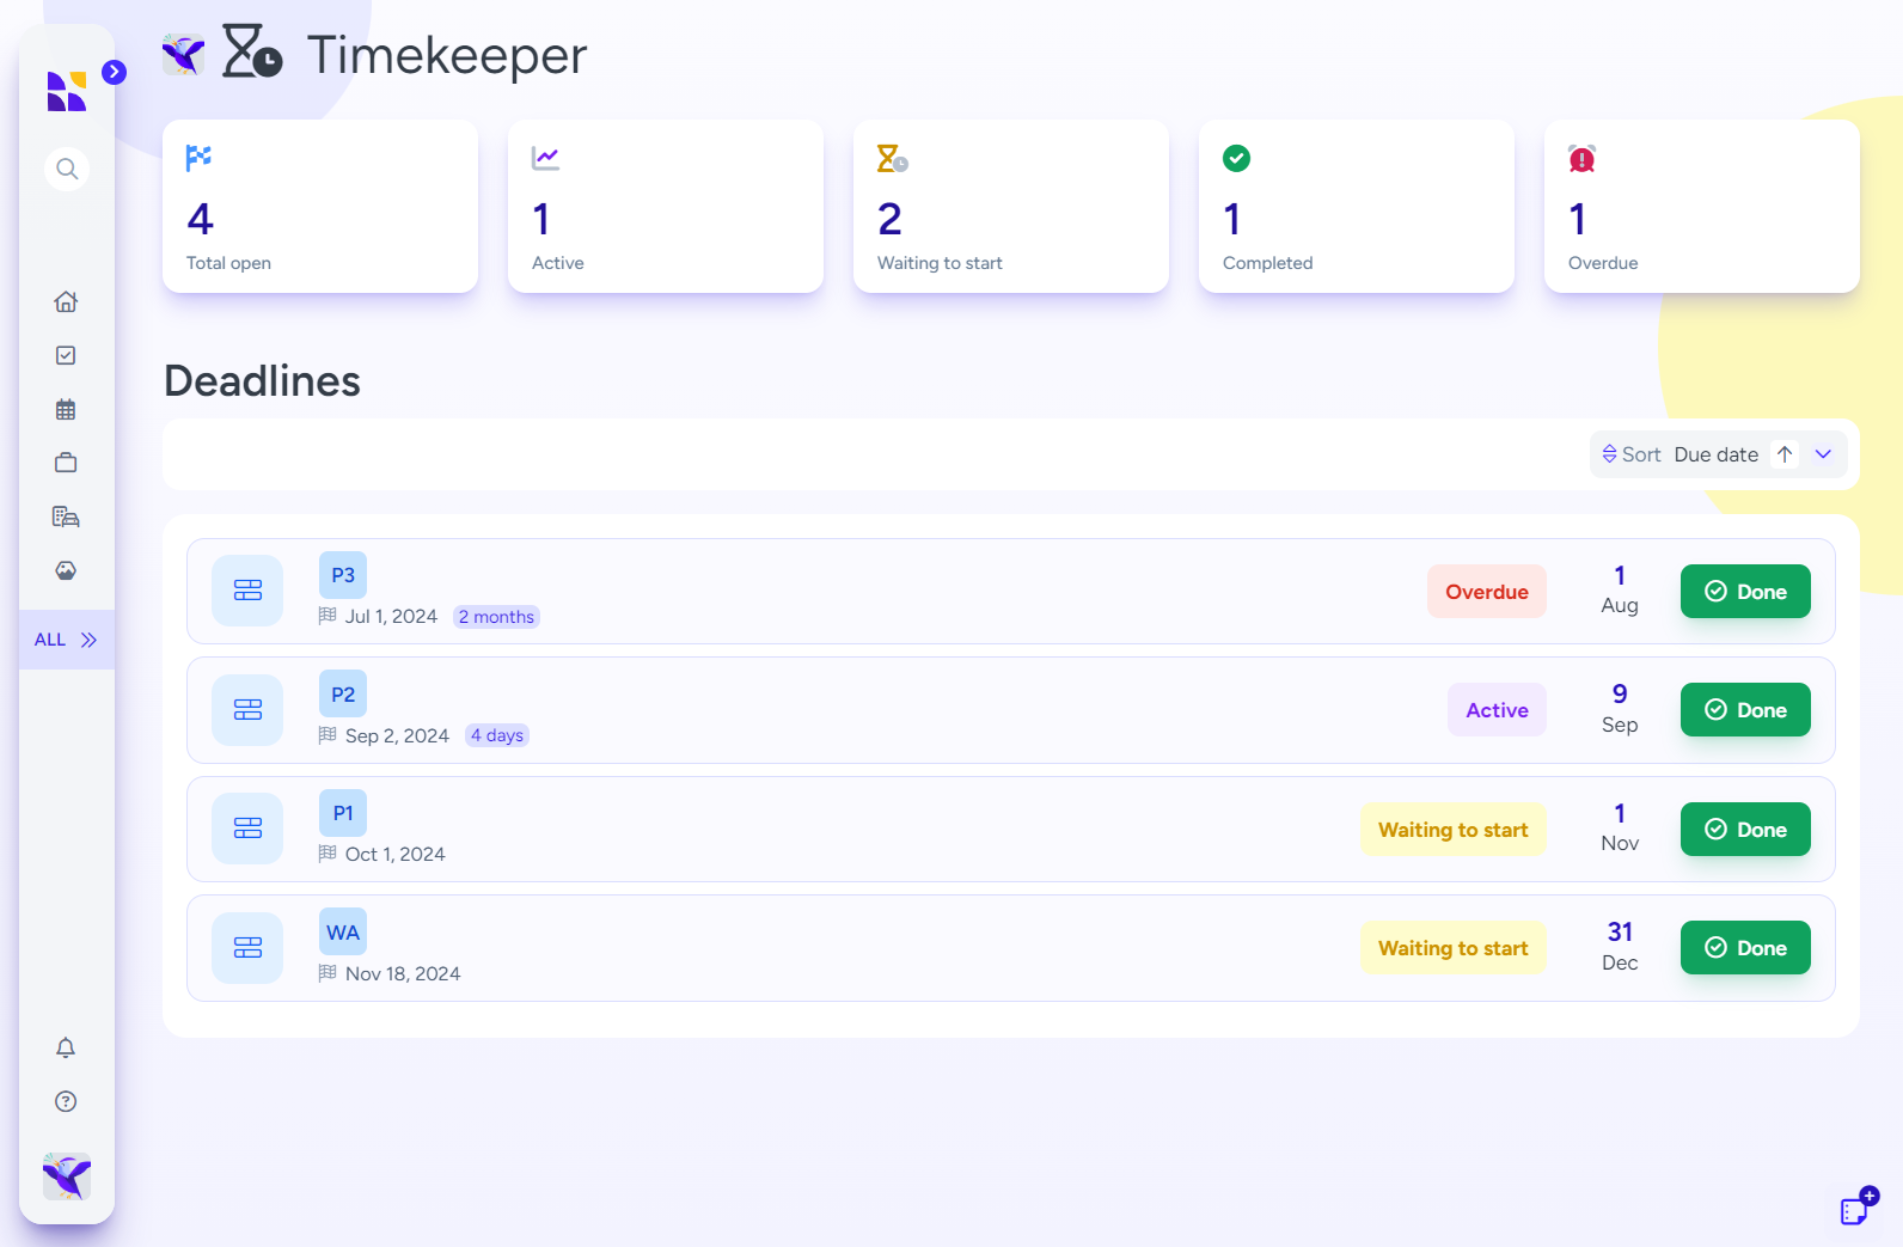Image resolution: width=1903 pixels, height=1247 pixels.
Task: Open notifications bell icon
Action: pyautogui.click(x=66, y=1047)
